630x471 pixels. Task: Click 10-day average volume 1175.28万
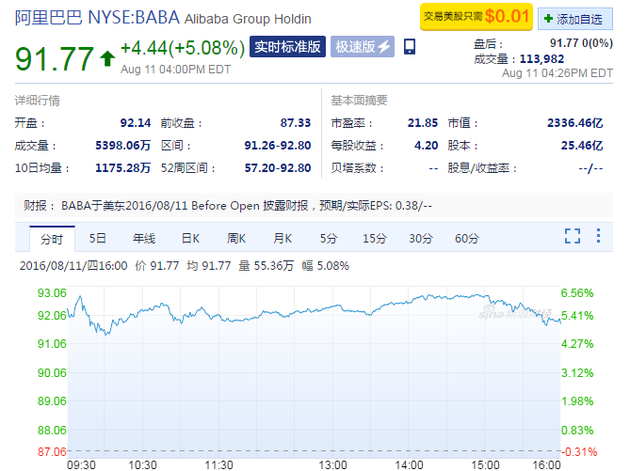pos(123,168)
